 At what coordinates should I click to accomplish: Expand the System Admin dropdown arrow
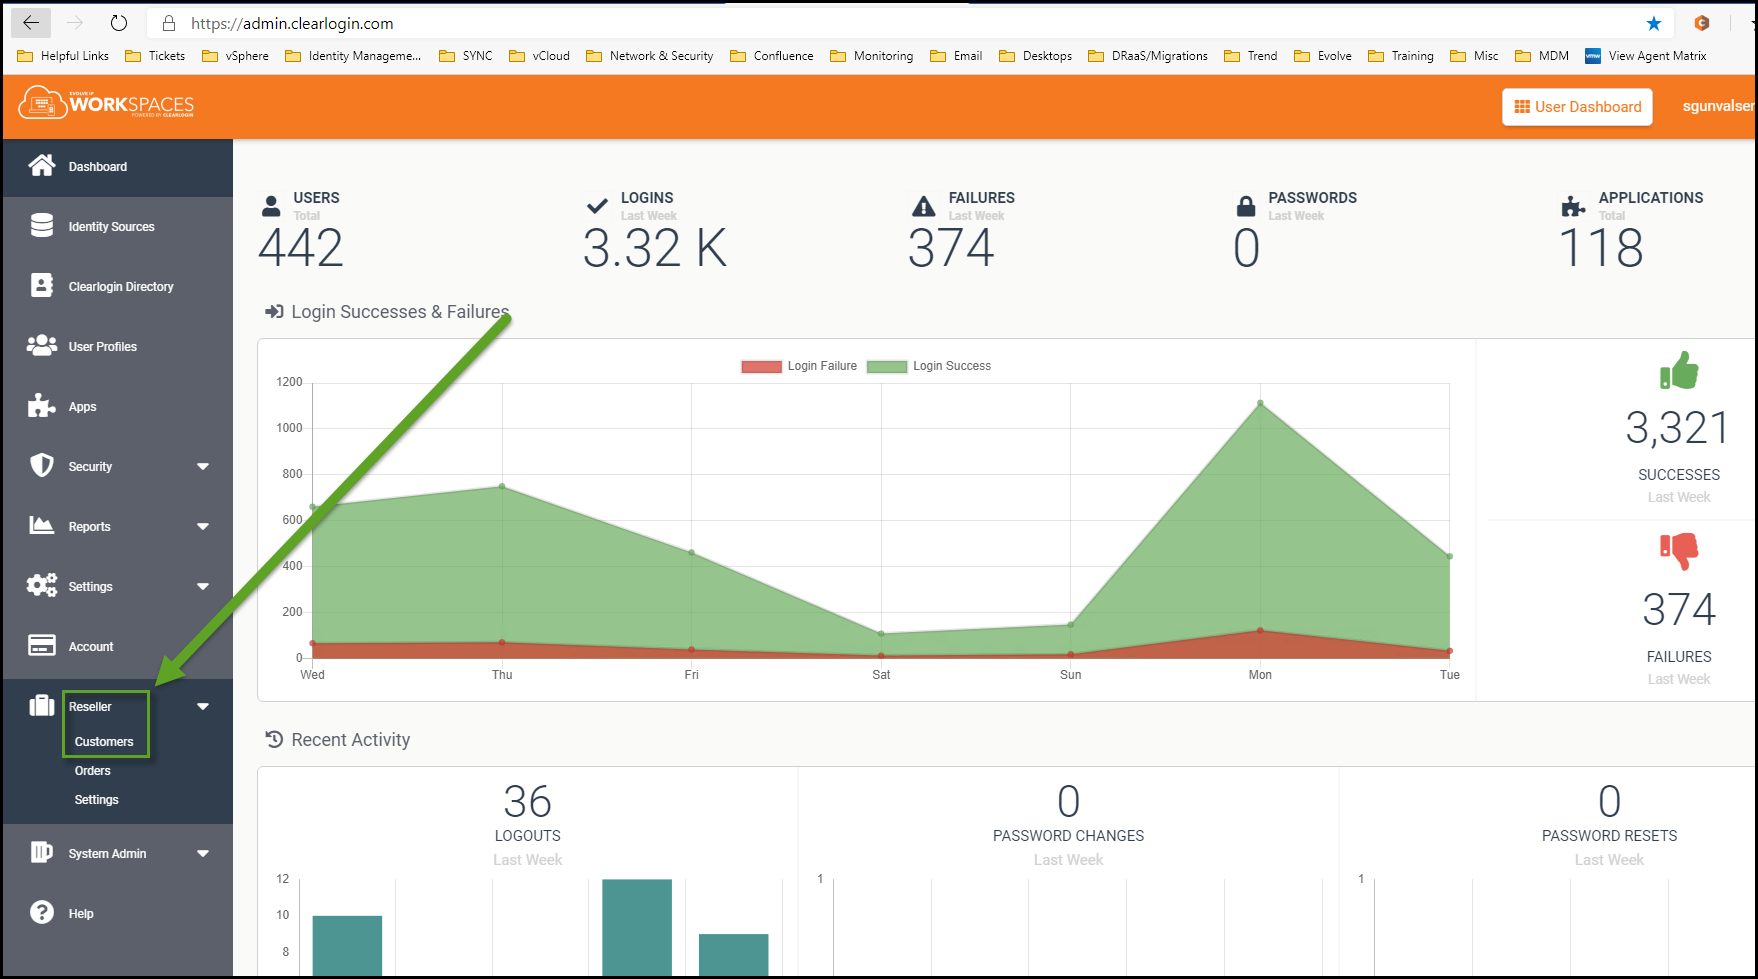[x=203, y=854]
